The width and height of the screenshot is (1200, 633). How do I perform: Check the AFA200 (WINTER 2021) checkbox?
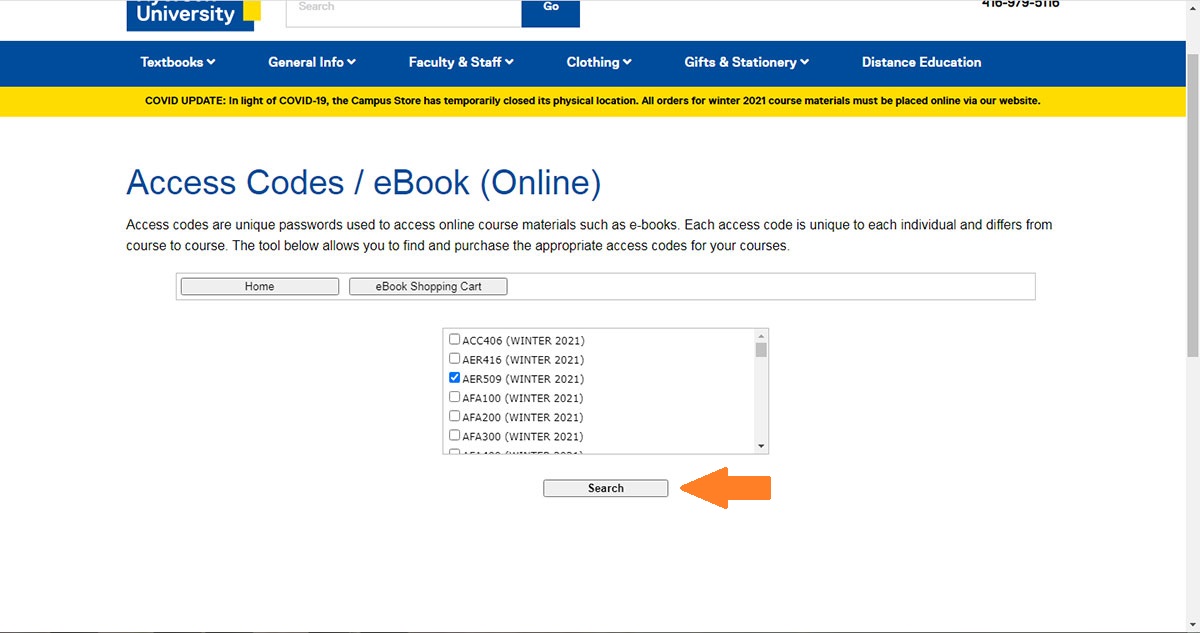pos(455,416)
